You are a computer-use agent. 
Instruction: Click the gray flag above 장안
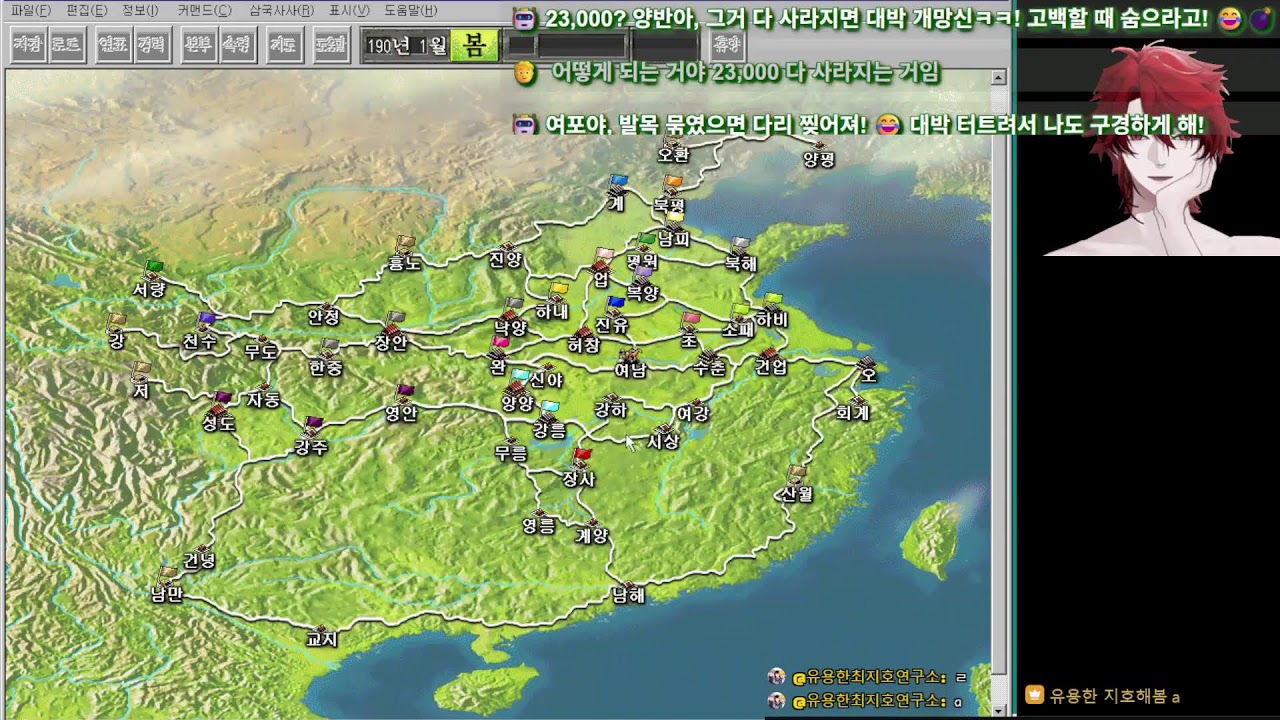[x=395, y=320]
